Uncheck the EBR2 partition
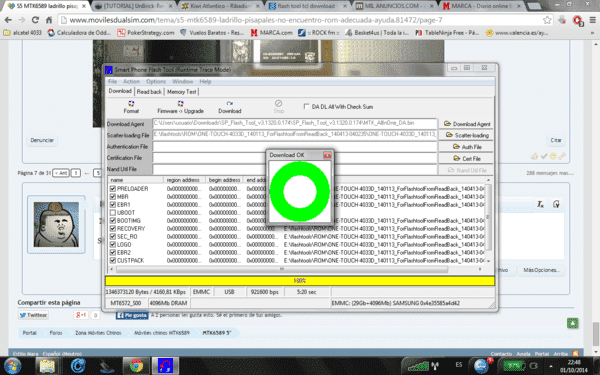 (112, 253)
